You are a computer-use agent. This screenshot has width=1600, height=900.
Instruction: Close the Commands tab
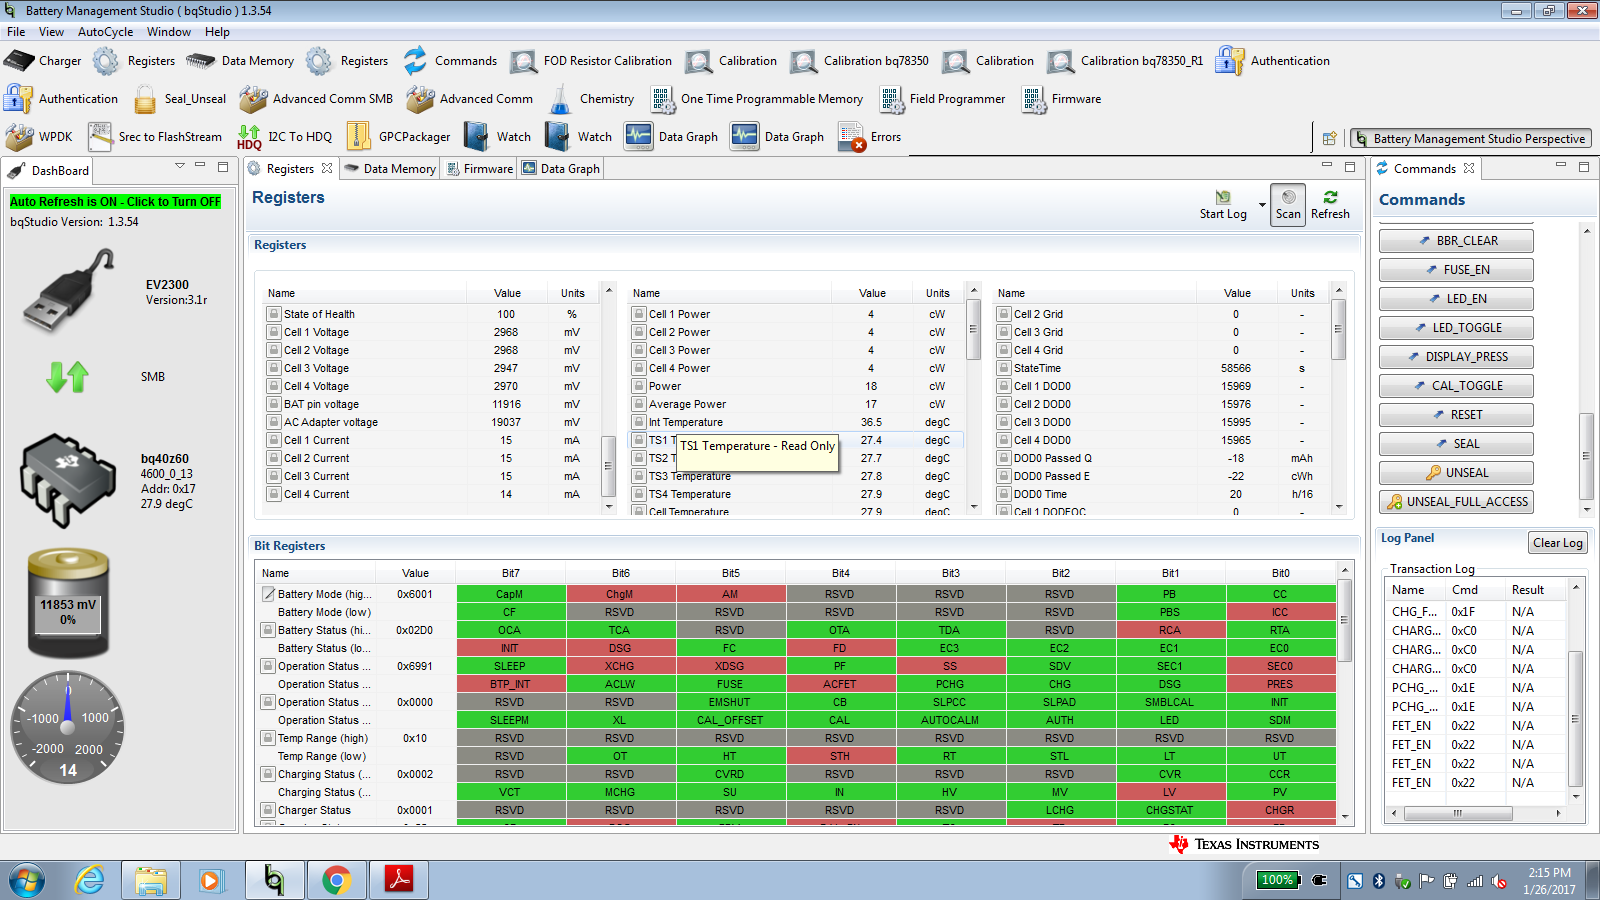[x=1469, y=169]
